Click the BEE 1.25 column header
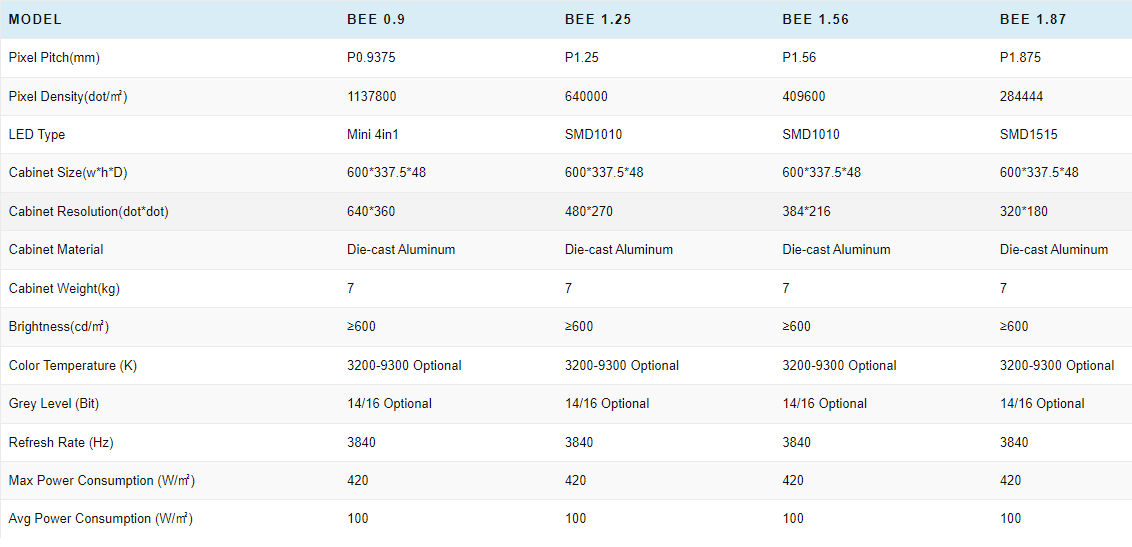 pos(598,19)
